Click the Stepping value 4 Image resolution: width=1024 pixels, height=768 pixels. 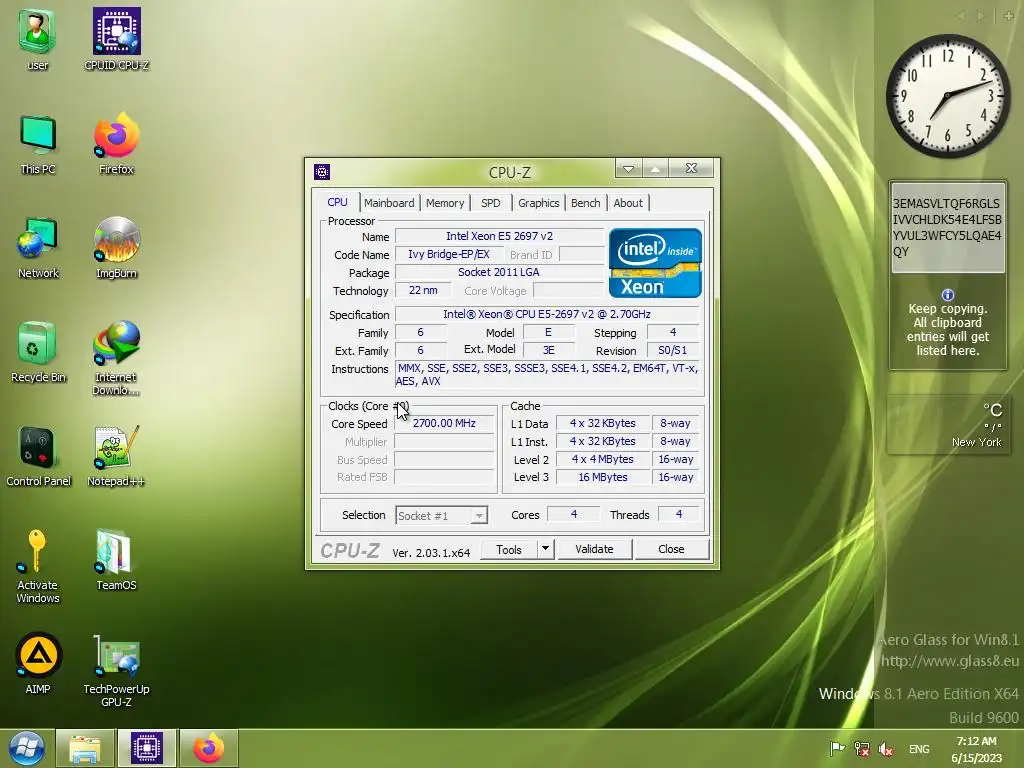673,332
